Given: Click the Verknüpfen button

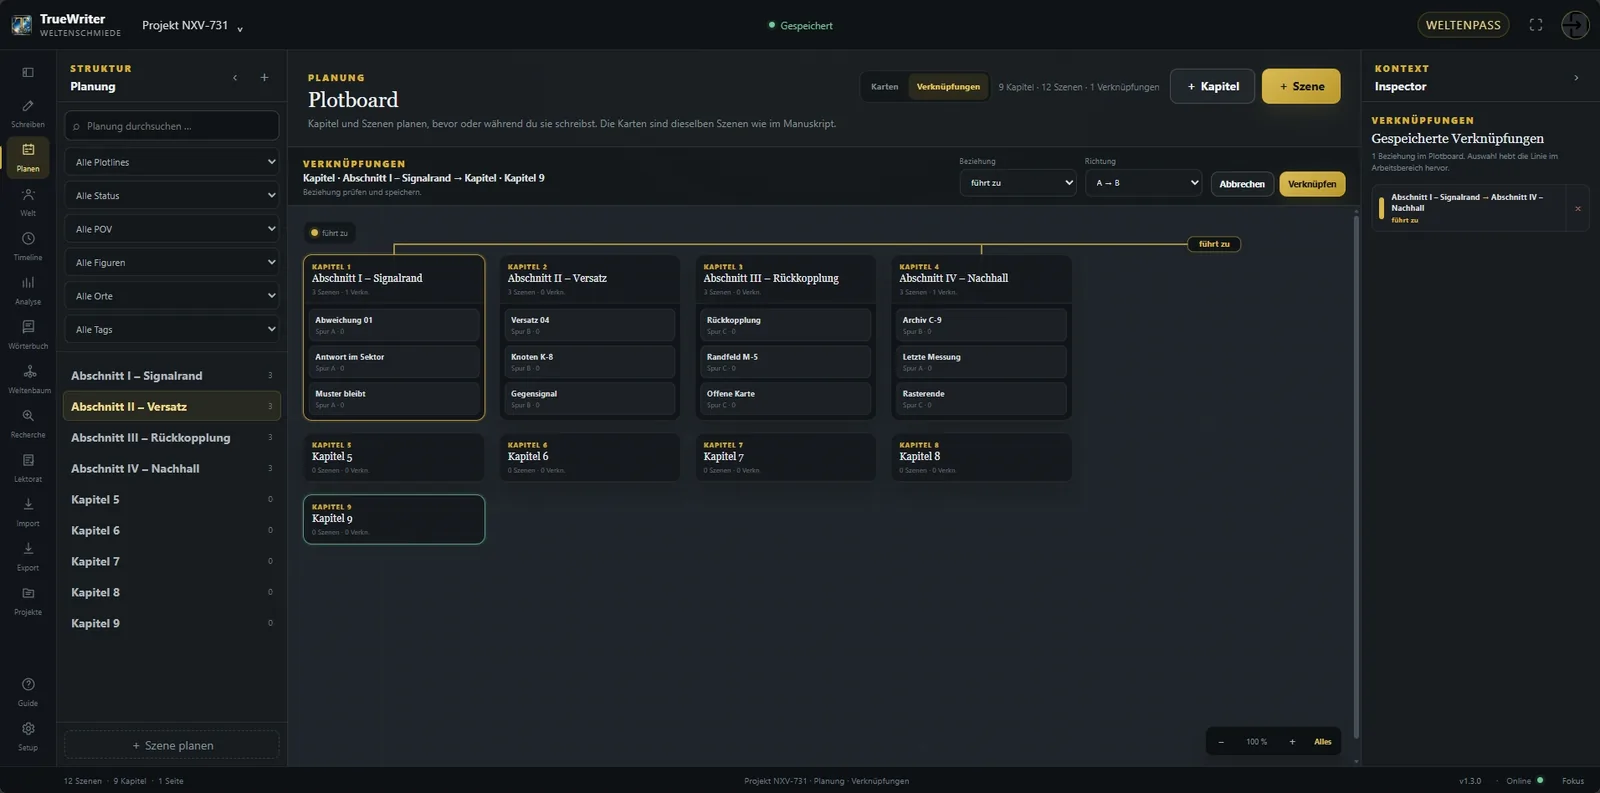Looking at the screenshot, I should pyautogui.click(x=1312, y=184).
